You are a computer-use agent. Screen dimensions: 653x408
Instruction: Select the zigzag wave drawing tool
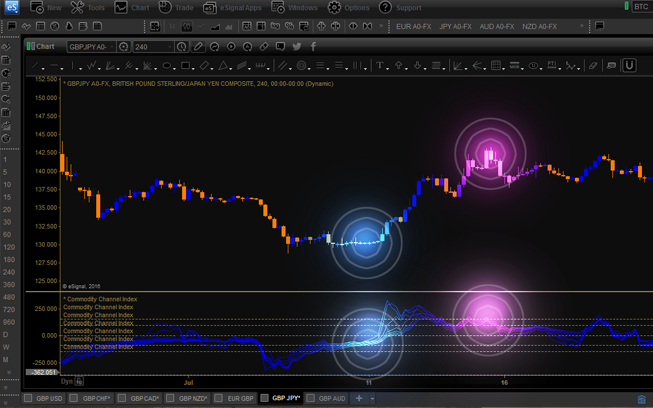pos(92,65)
